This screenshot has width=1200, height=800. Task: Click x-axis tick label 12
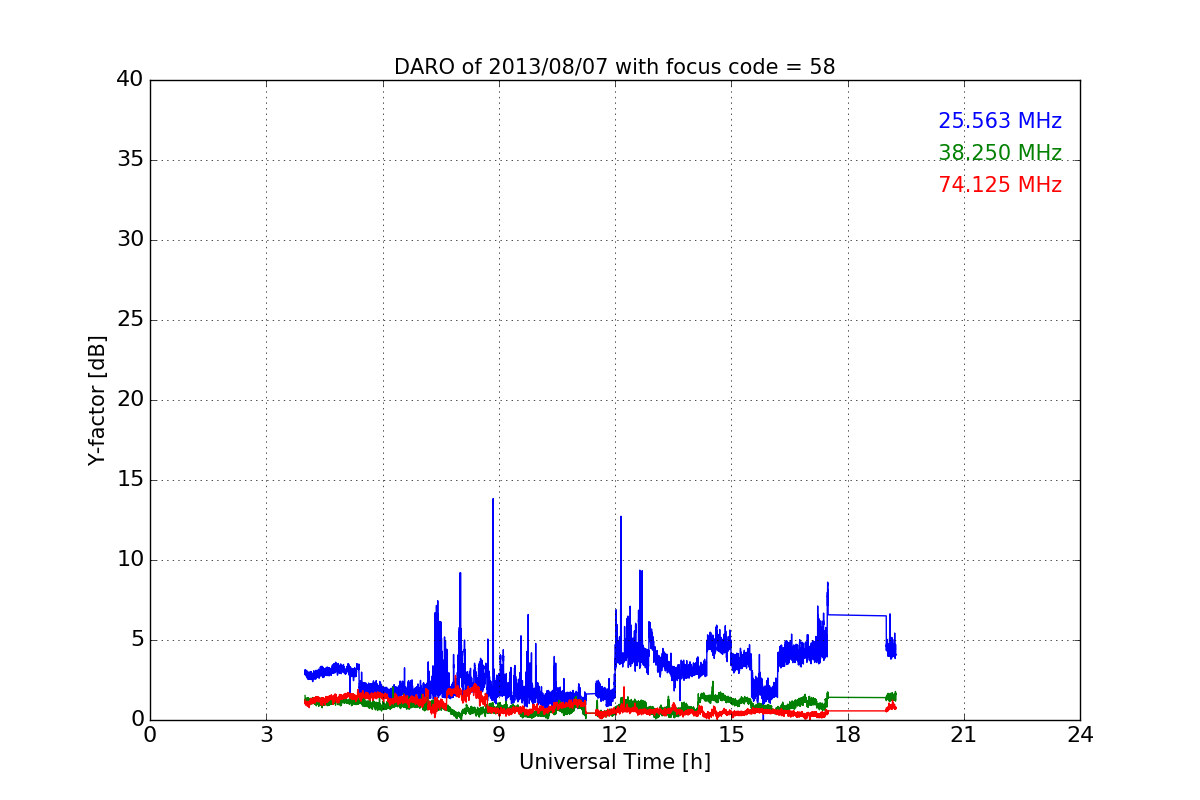(615, 735)
